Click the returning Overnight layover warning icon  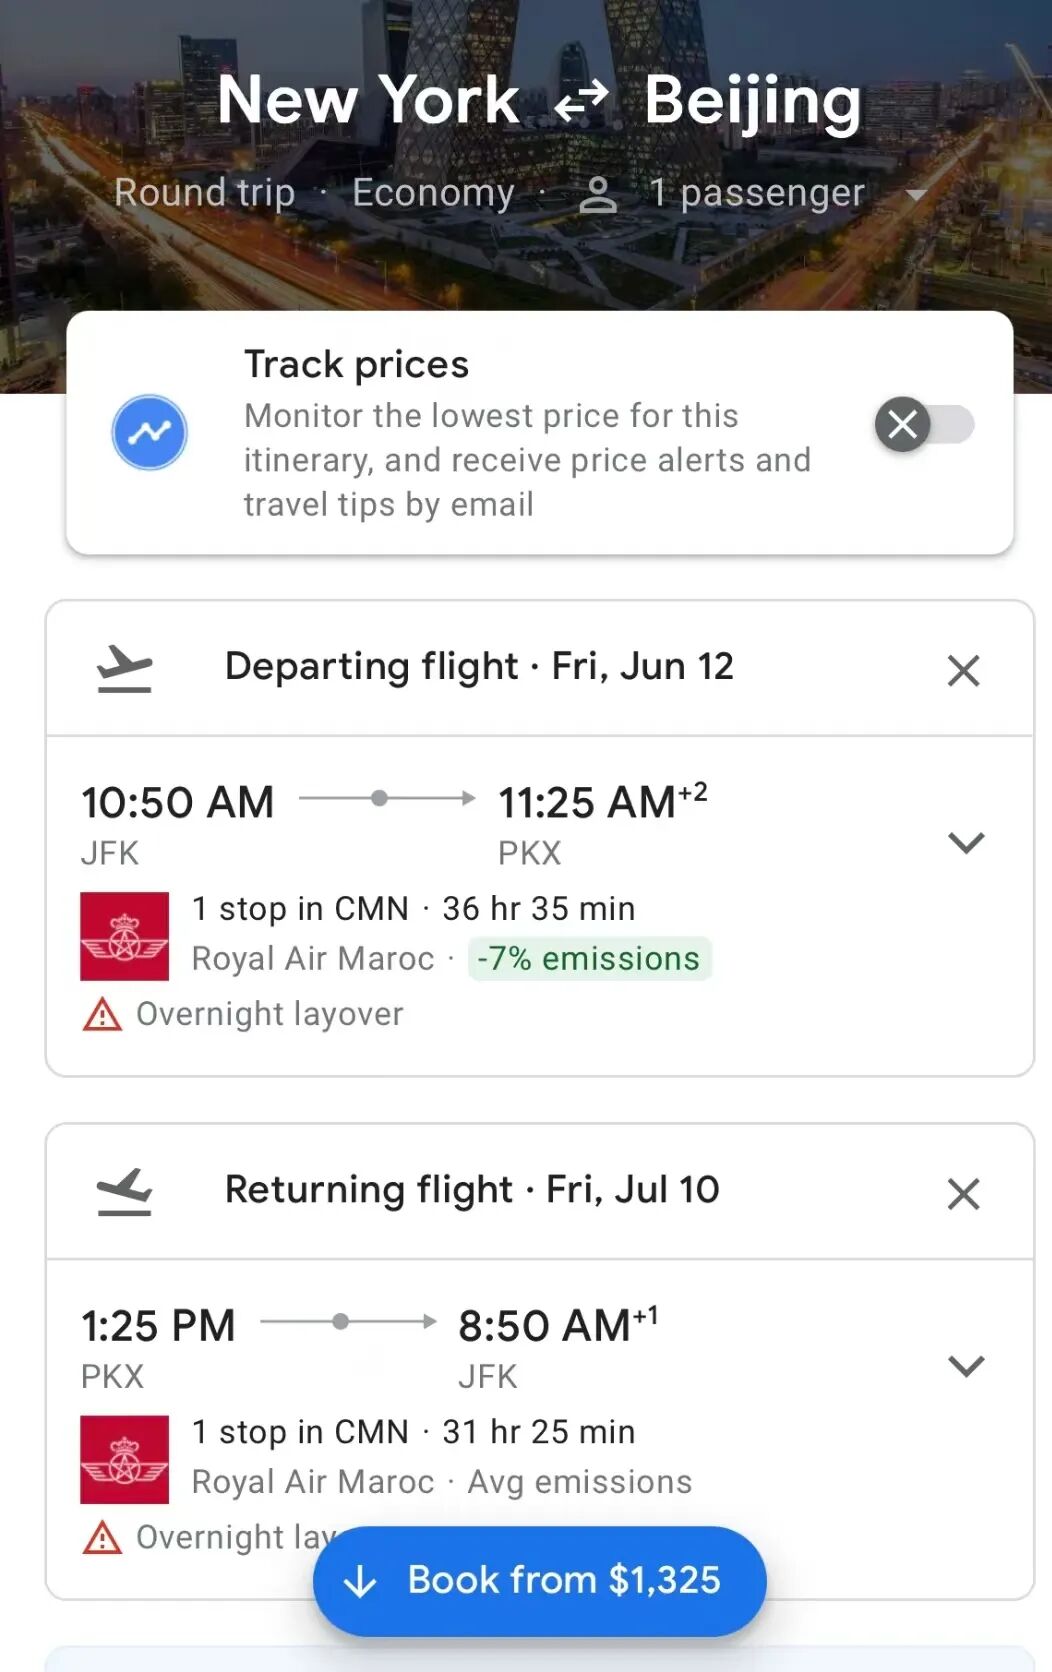pos(102,1537)
